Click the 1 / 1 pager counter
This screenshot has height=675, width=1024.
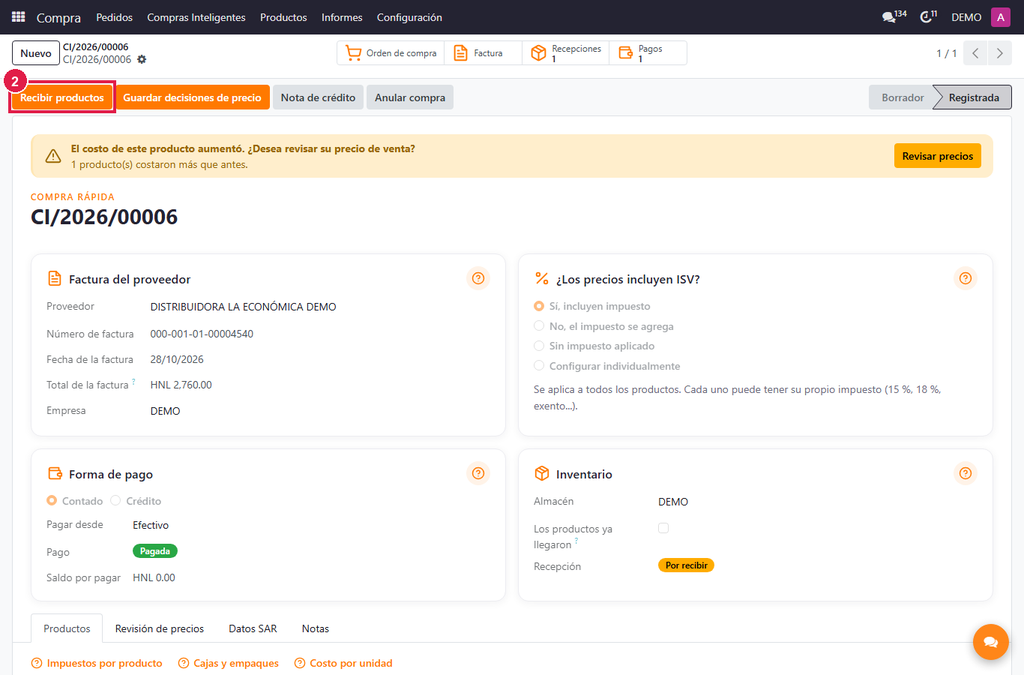[946, 54]
